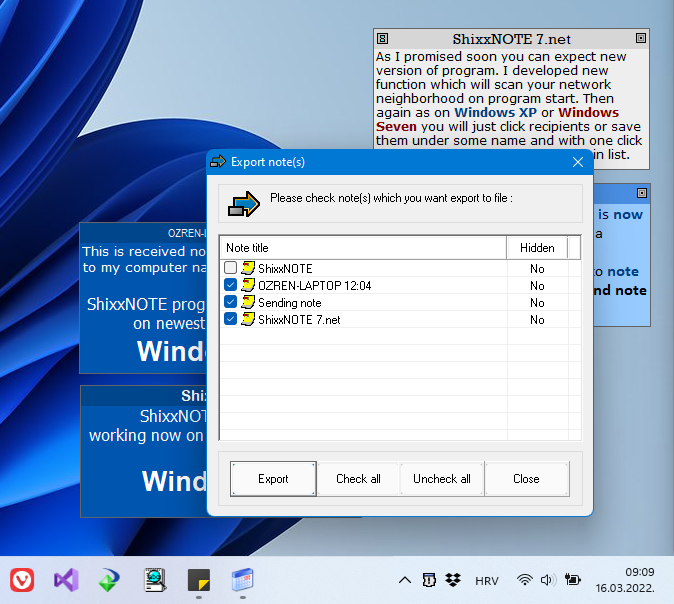Select the 'ShixxNOTE' list row text
The image size is (674, 604).
click(x=285, y=269)
